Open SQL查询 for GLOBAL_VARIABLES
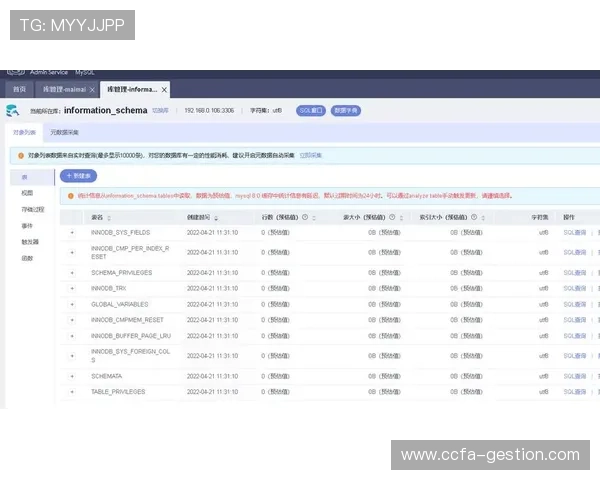 coord(575,305)
